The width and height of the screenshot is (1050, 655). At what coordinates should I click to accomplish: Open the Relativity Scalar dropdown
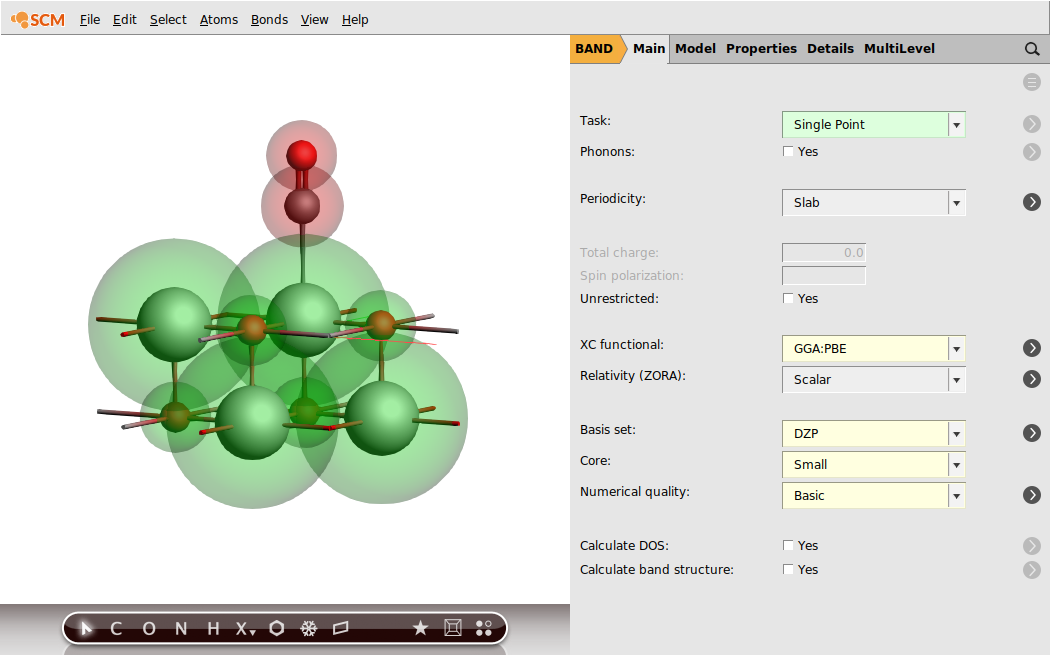tap(873, 380)
